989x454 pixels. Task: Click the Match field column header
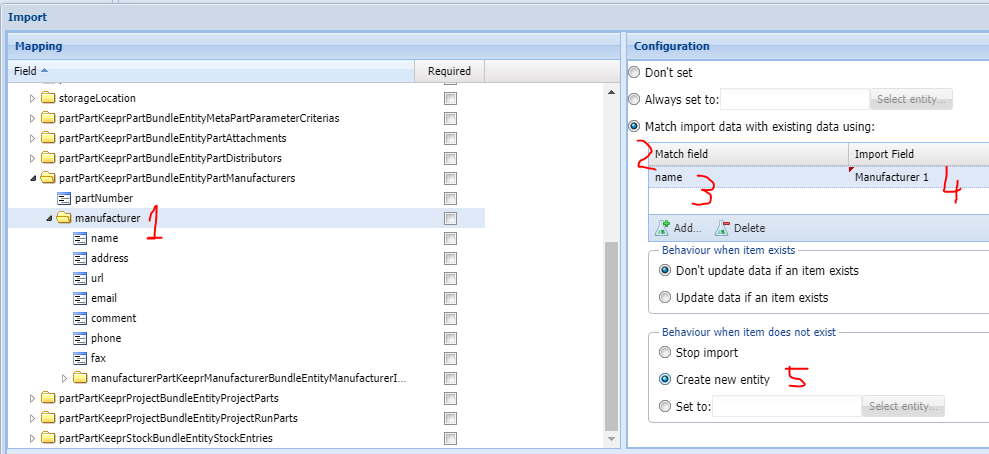749,154
